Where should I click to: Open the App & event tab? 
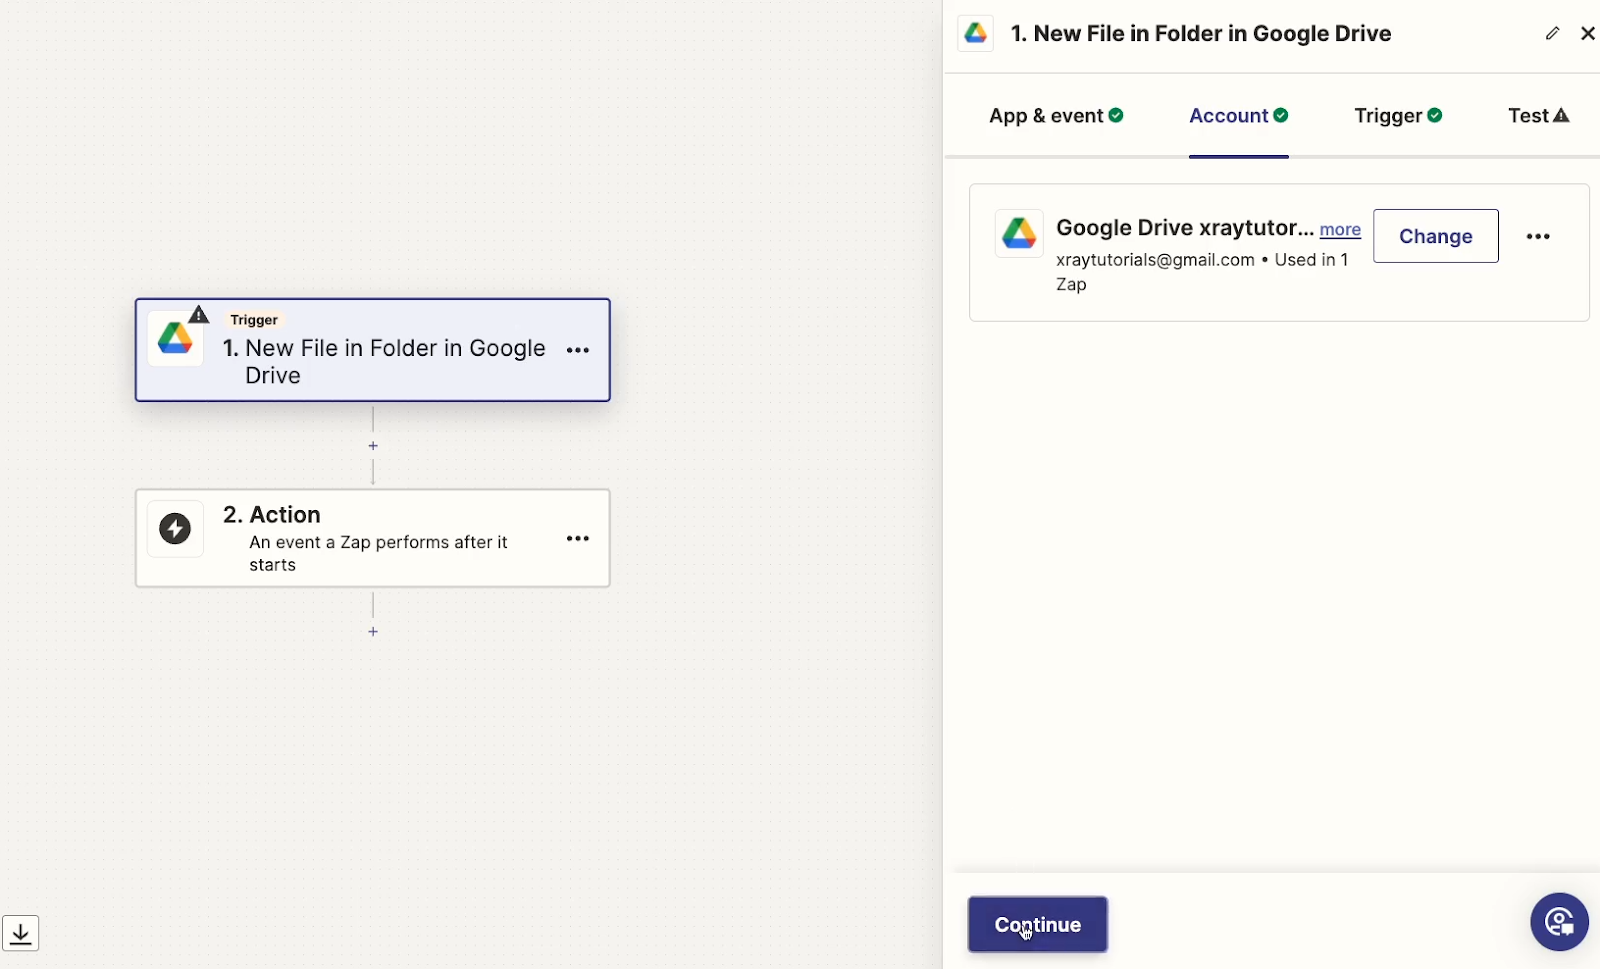click(x=1056, y=116)
